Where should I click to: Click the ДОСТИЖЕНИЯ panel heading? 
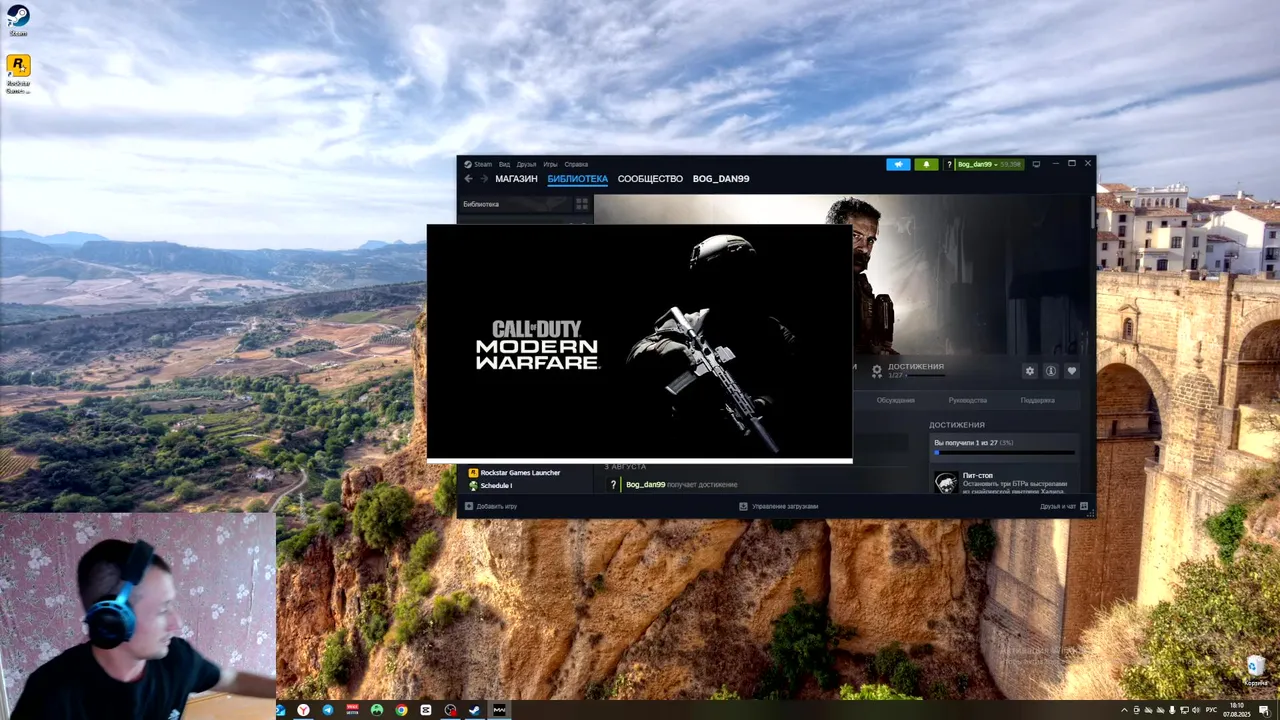[x=957, y=425]
